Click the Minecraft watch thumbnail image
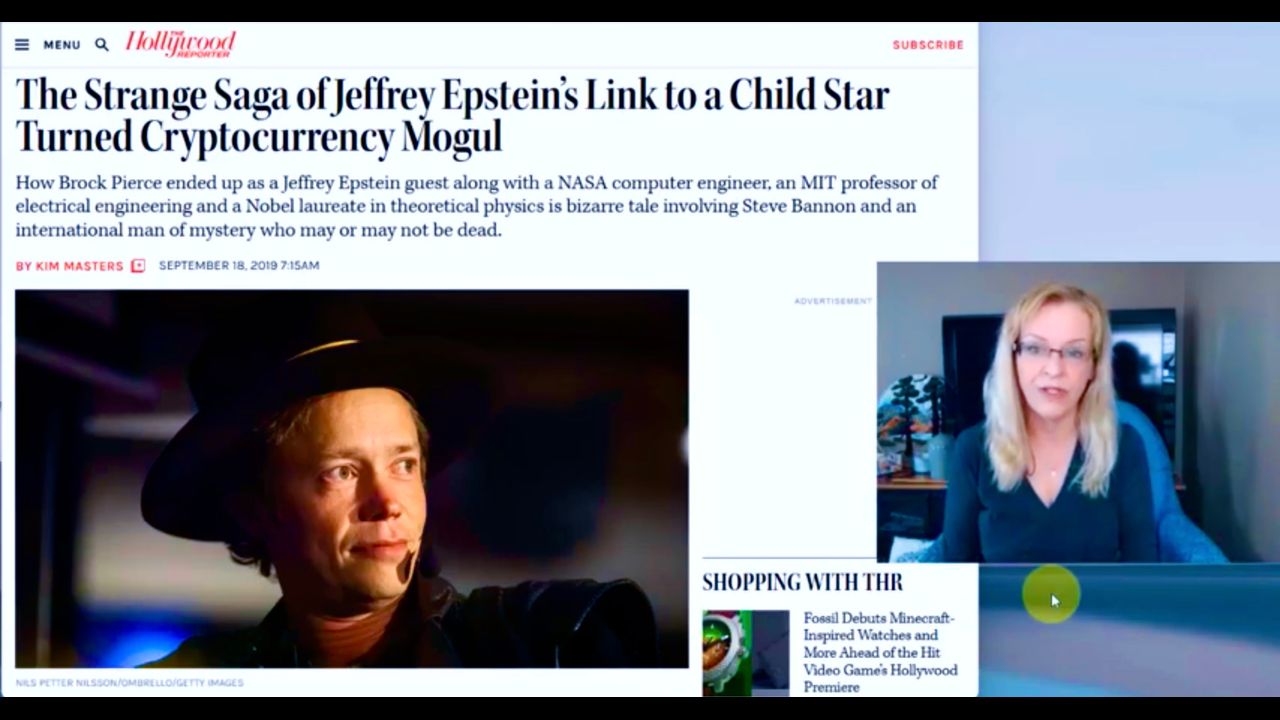The height and width of the screenshot is (720, 1280). click(746, 652)
